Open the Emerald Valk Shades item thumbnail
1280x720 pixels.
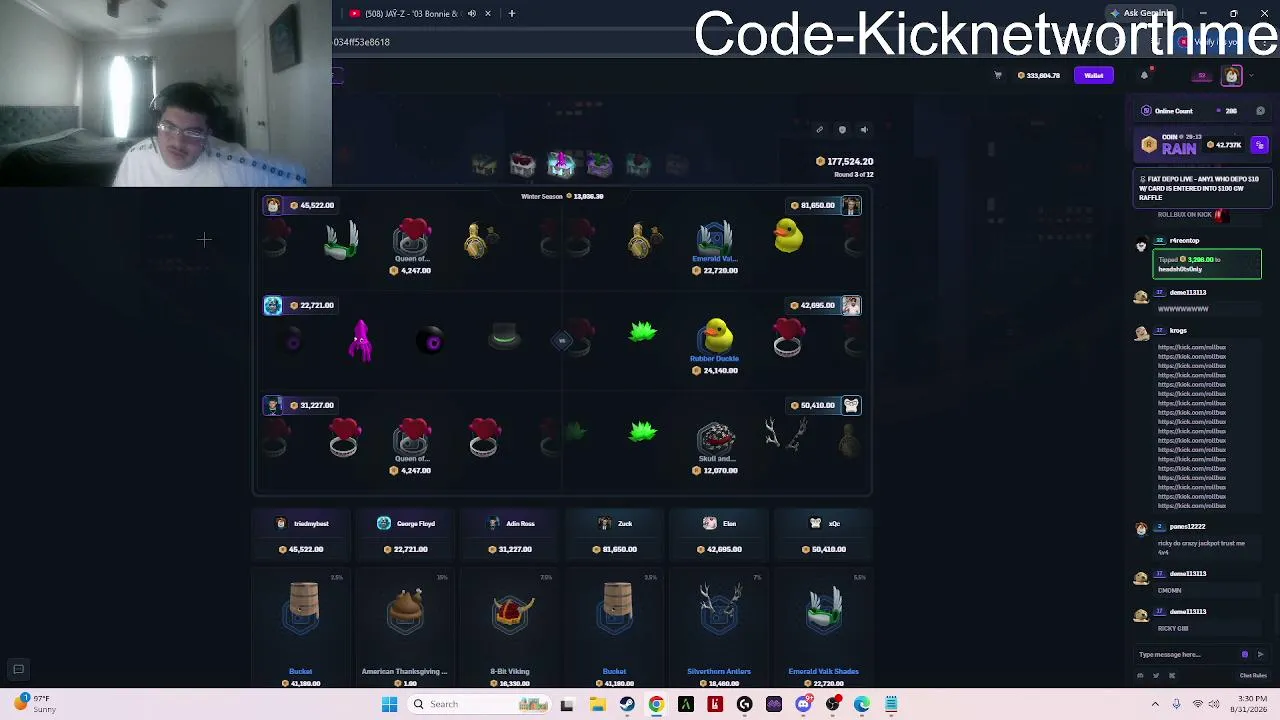(x=824, y=609)
